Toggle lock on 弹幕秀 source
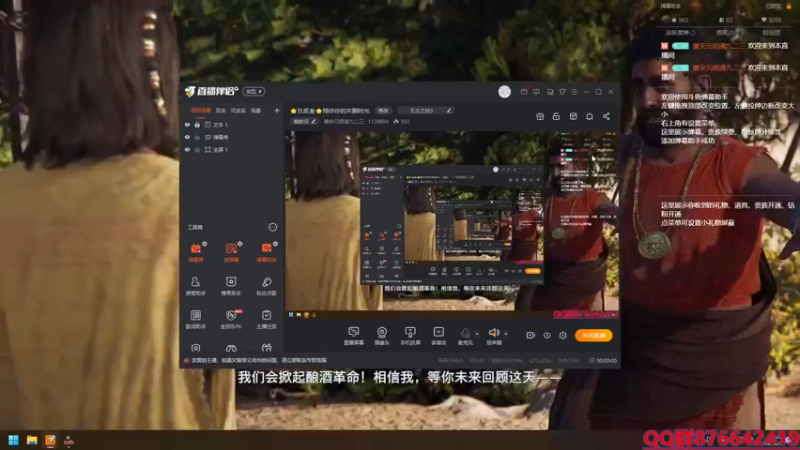The width and height of the screenshot is (800, 450). (197, 137)
